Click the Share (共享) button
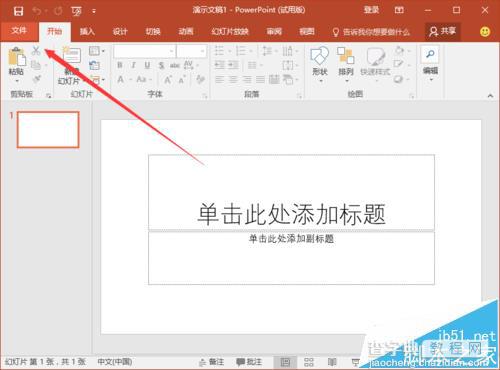 pyautogui.click(x=443, y=31)
